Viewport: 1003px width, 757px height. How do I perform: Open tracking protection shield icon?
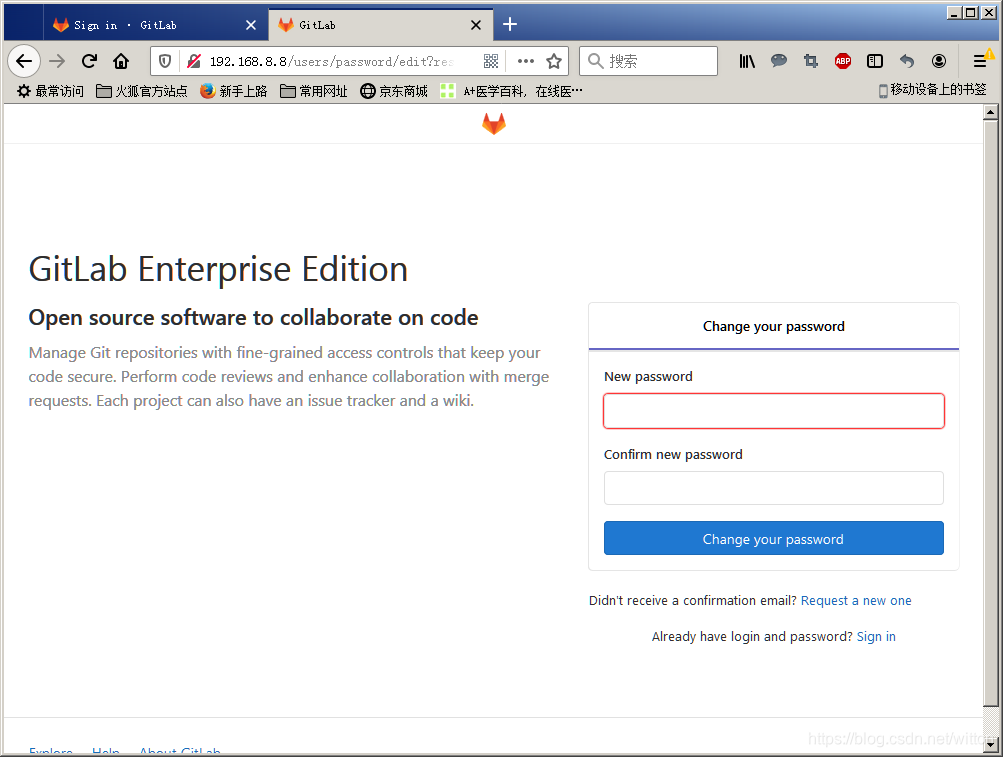165,61
